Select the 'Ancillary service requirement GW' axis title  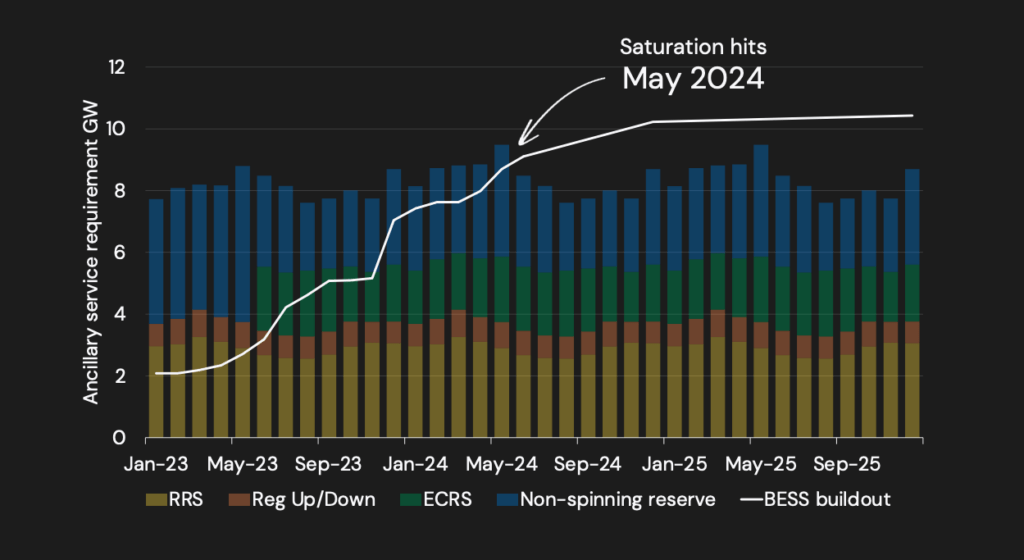[x=91, y=251]
